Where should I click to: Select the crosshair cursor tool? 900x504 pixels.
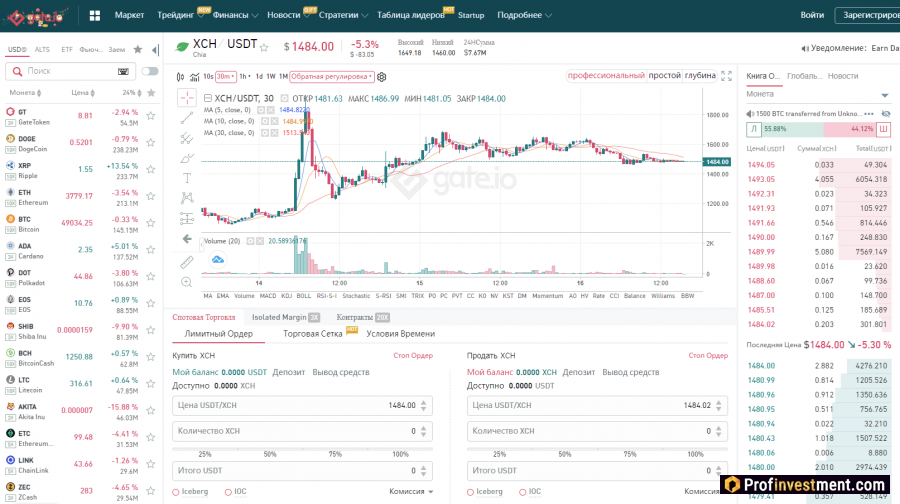pos(187,98)
